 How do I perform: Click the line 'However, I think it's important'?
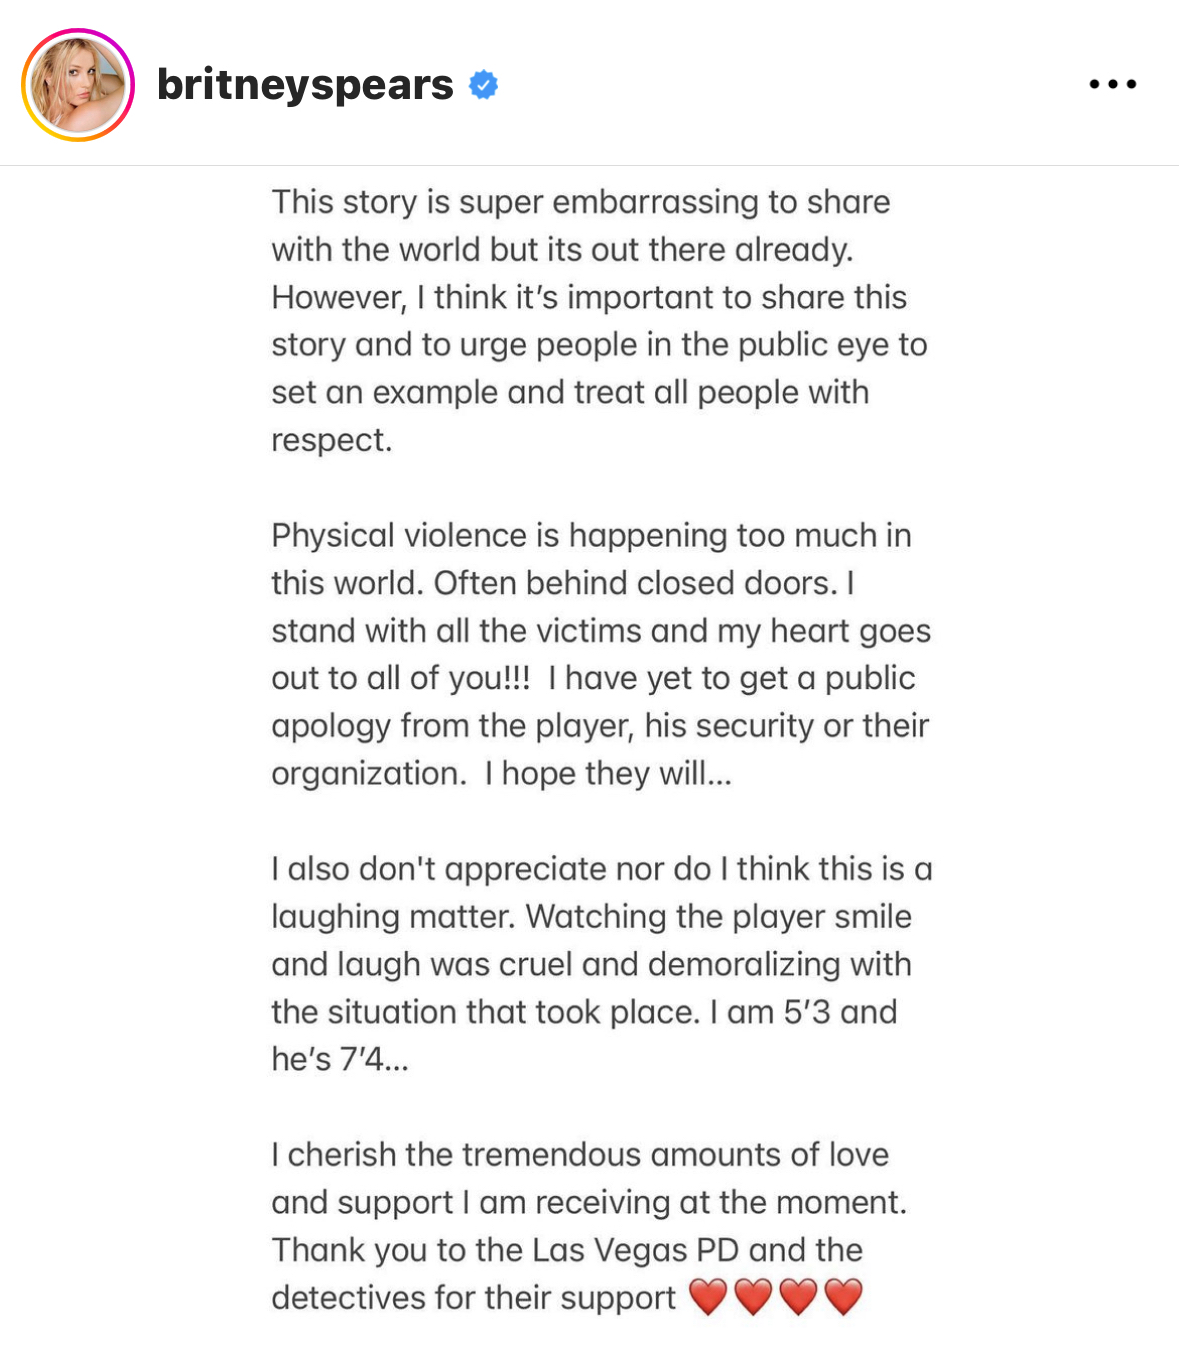coord(589,297)
